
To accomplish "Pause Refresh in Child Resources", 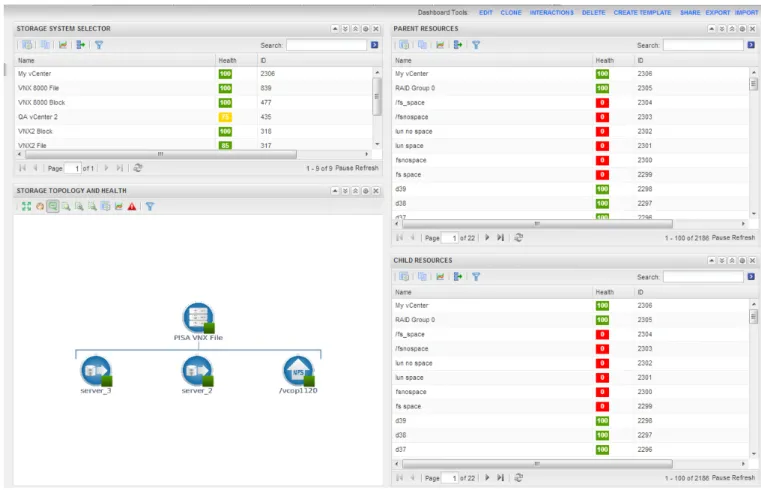I will tap(733, 478).
